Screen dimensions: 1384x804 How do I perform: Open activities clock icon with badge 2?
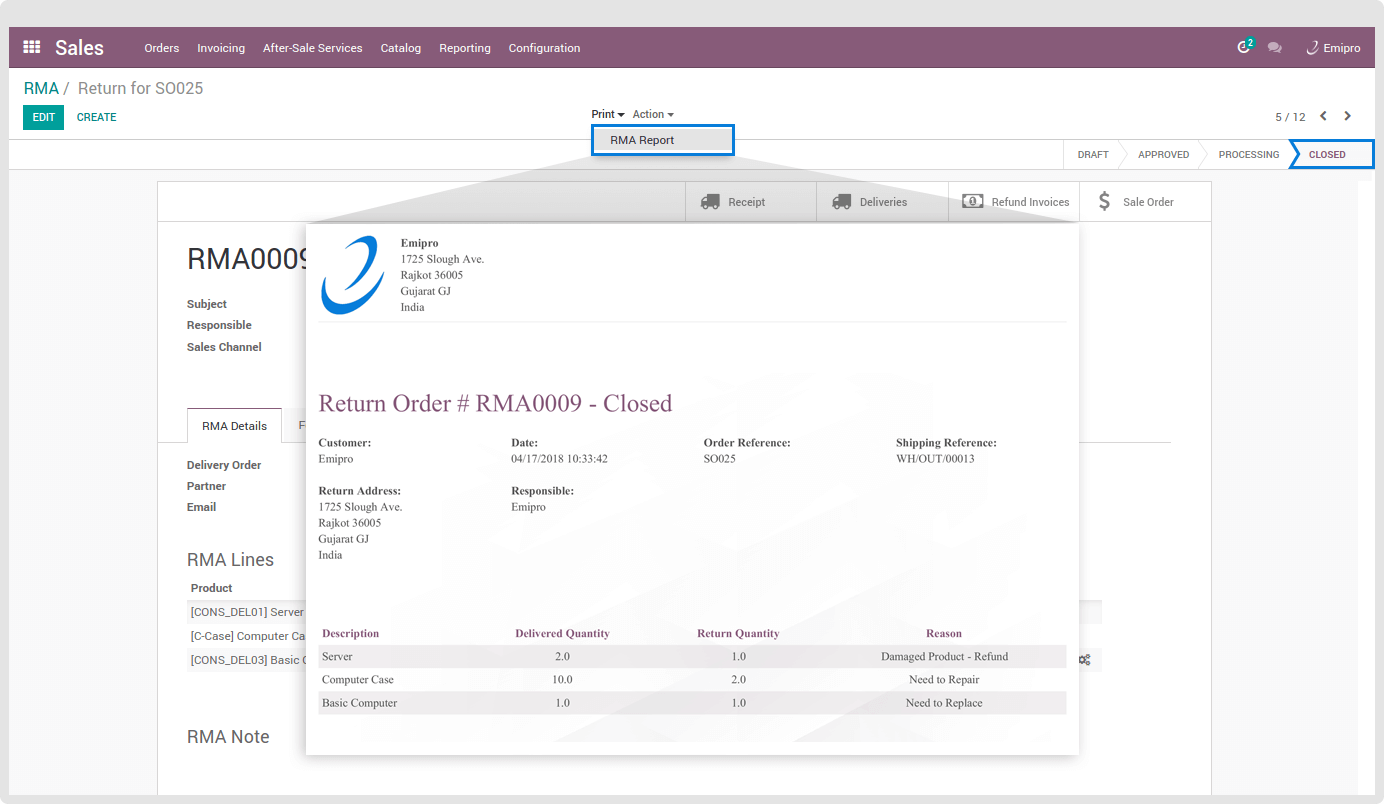1245,46
